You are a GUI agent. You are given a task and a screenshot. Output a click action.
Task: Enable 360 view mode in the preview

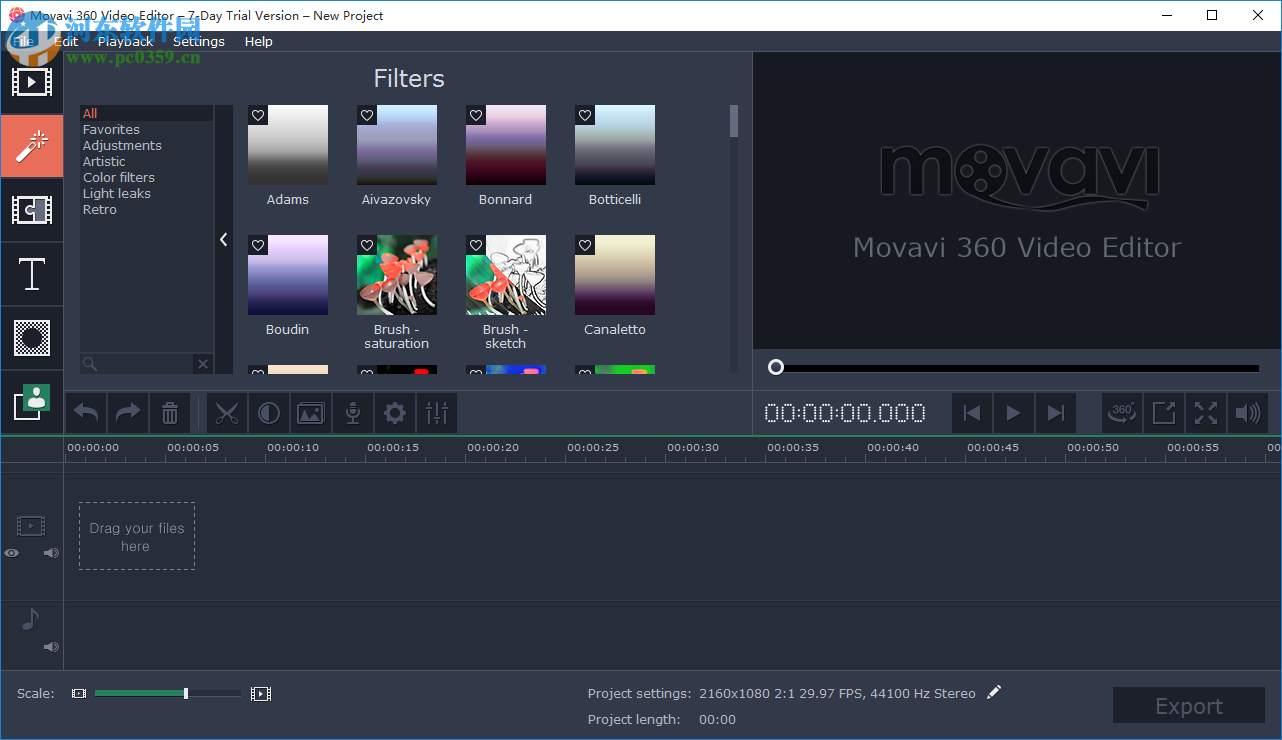click(1121, 413)
